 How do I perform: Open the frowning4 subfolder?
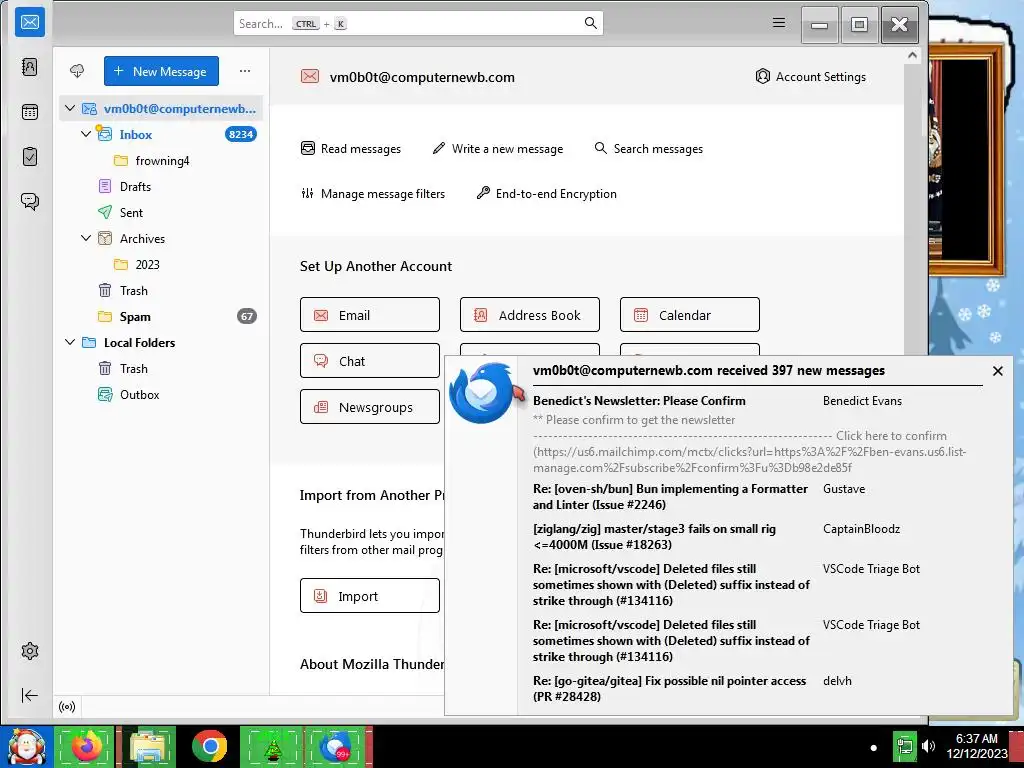[x=161, y=161]
